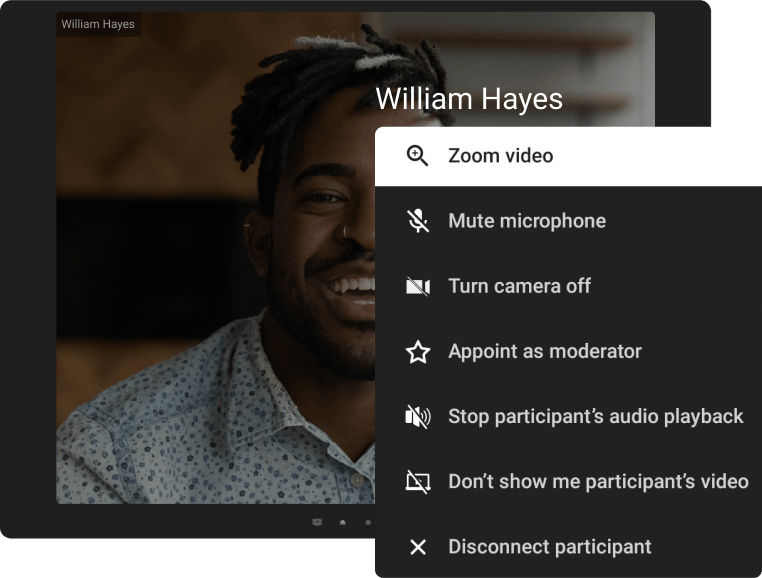
Task: Click the William Hayes name tag in video corner
Action: (x=98, y=24)
